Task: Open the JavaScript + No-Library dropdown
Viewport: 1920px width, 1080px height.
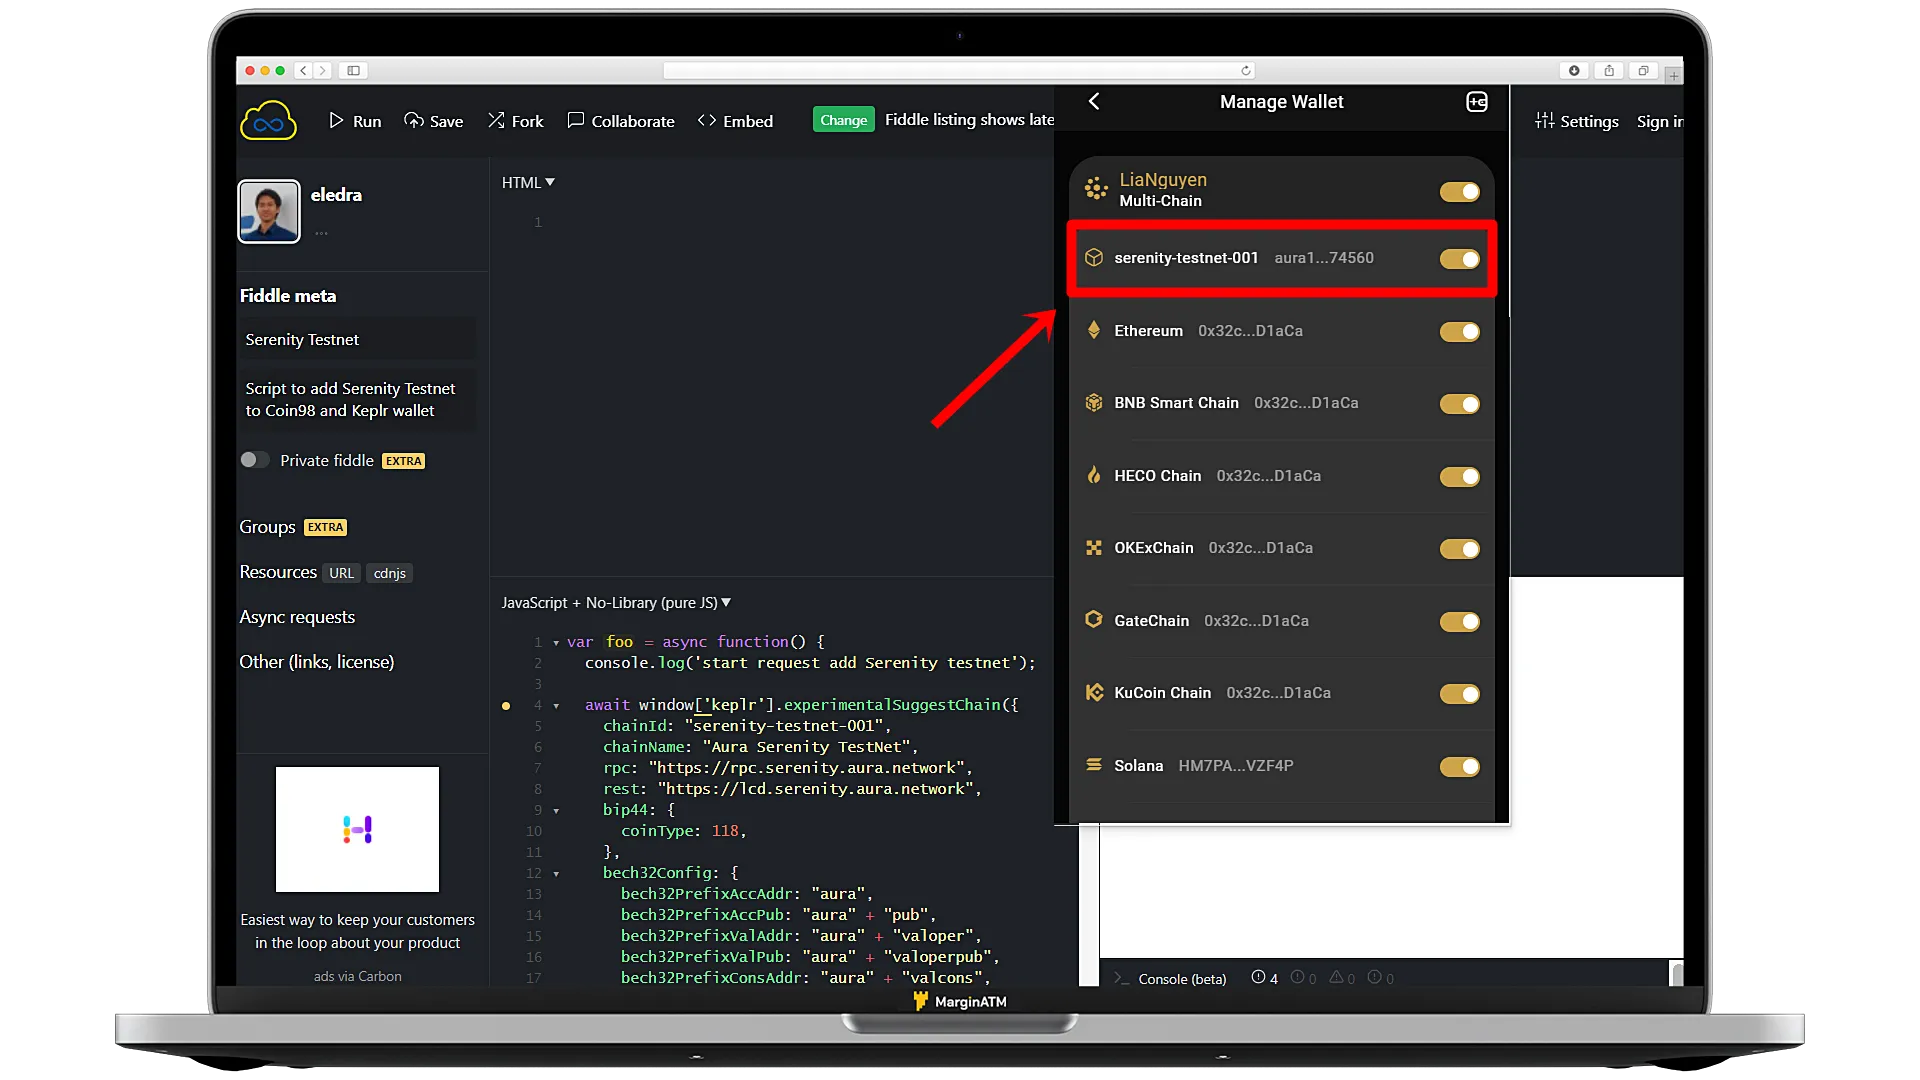Action: point(616,602)
